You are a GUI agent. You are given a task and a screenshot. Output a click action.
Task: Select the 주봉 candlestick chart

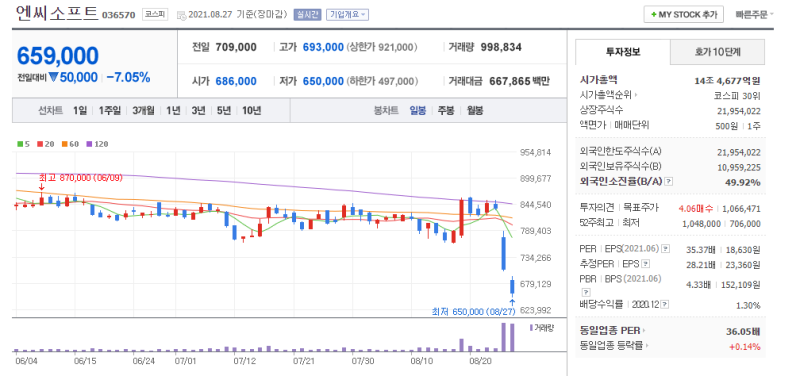pos(446,110)
